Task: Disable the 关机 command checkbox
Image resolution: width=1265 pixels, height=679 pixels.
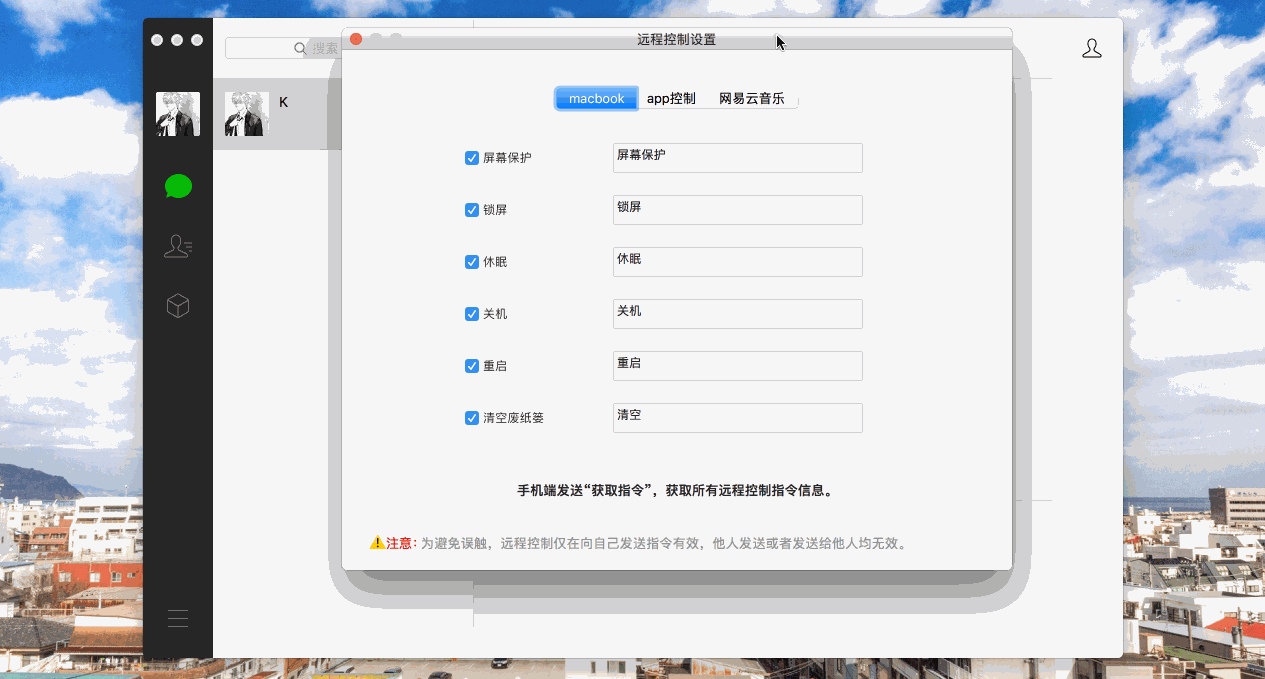Action: point(472,314)
